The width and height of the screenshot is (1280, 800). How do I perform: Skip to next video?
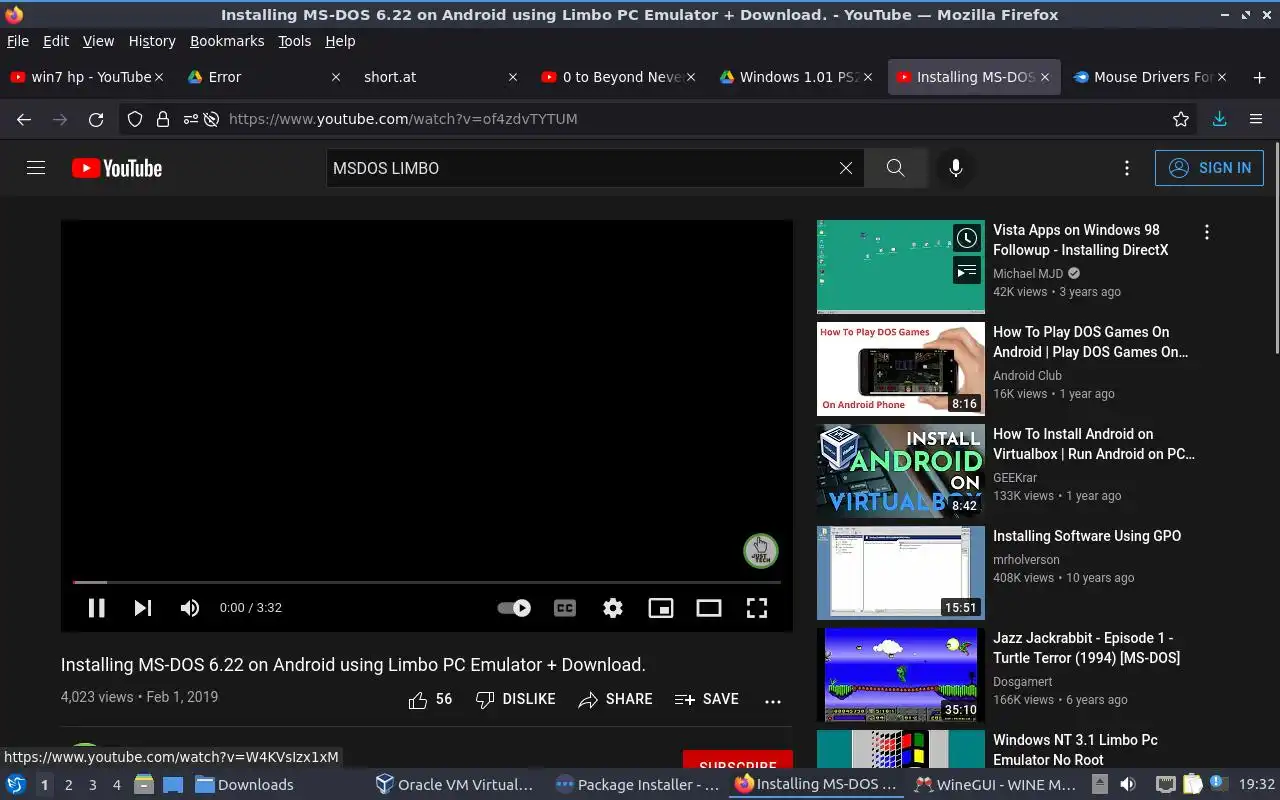coord(143,608)
